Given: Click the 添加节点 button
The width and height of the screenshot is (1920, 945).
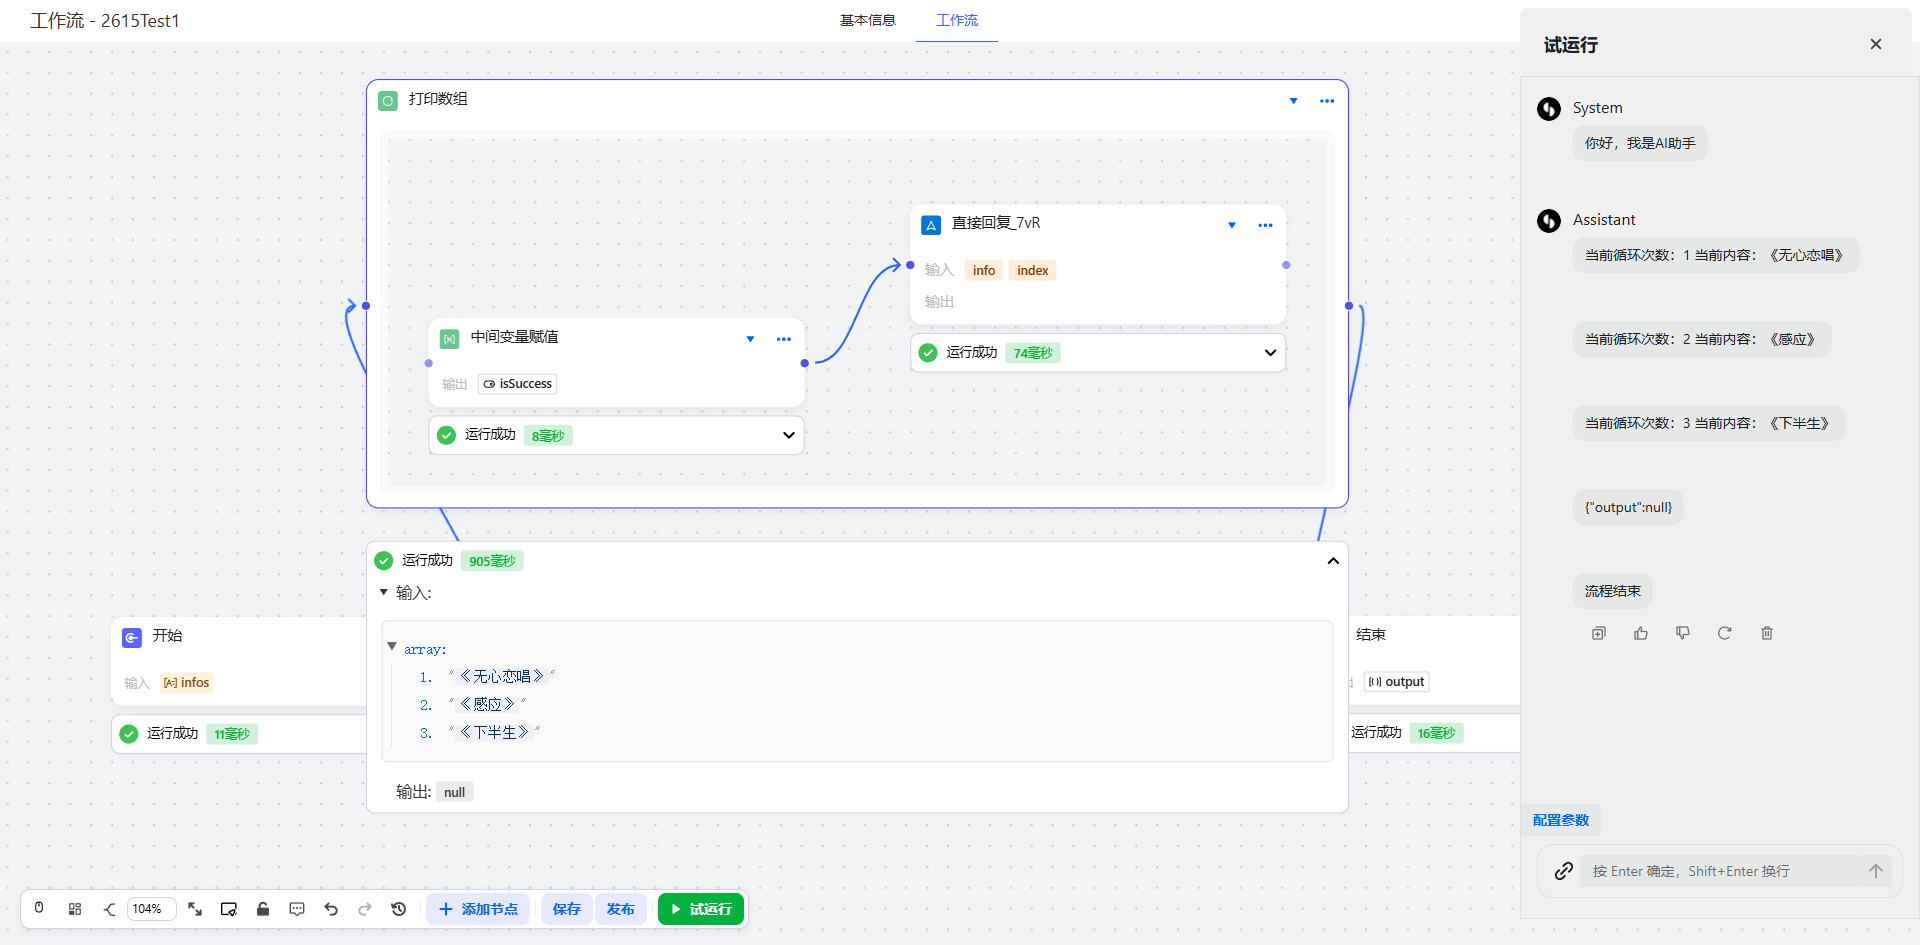Looking at the screenshot, I should point(478,909).
